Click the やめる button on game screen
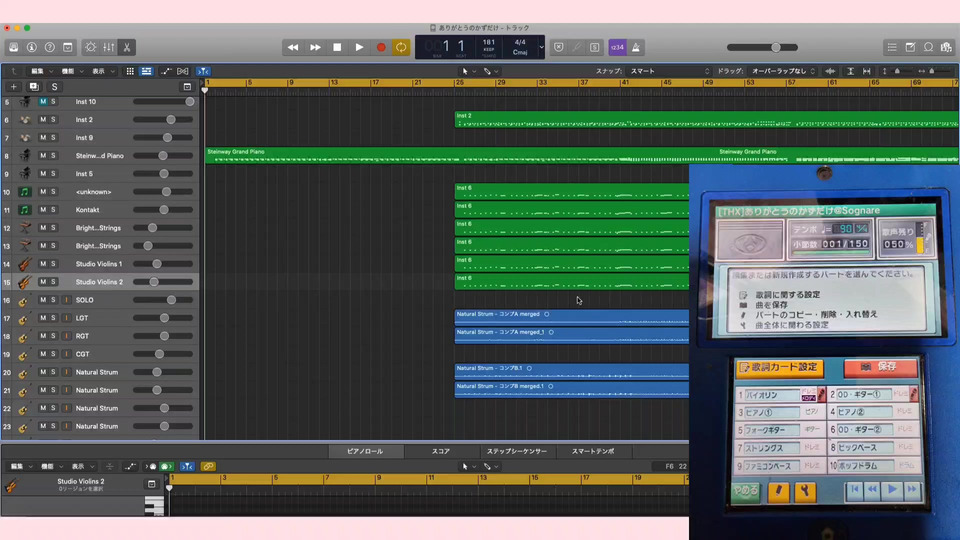The height and width of the screenshot is (540, 960). coord(746,491)
